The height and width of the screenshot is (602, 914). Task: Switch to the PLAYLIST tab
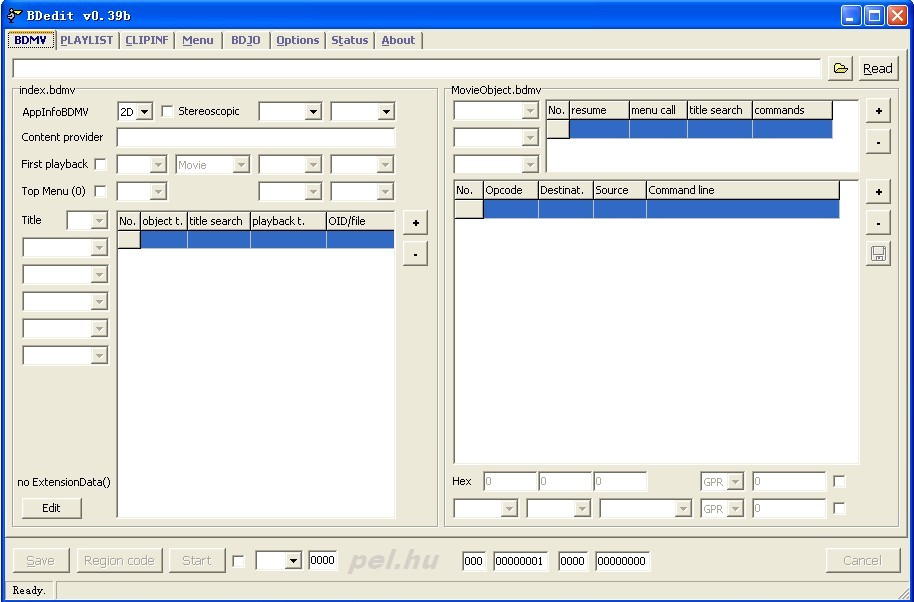click(86, 40)
